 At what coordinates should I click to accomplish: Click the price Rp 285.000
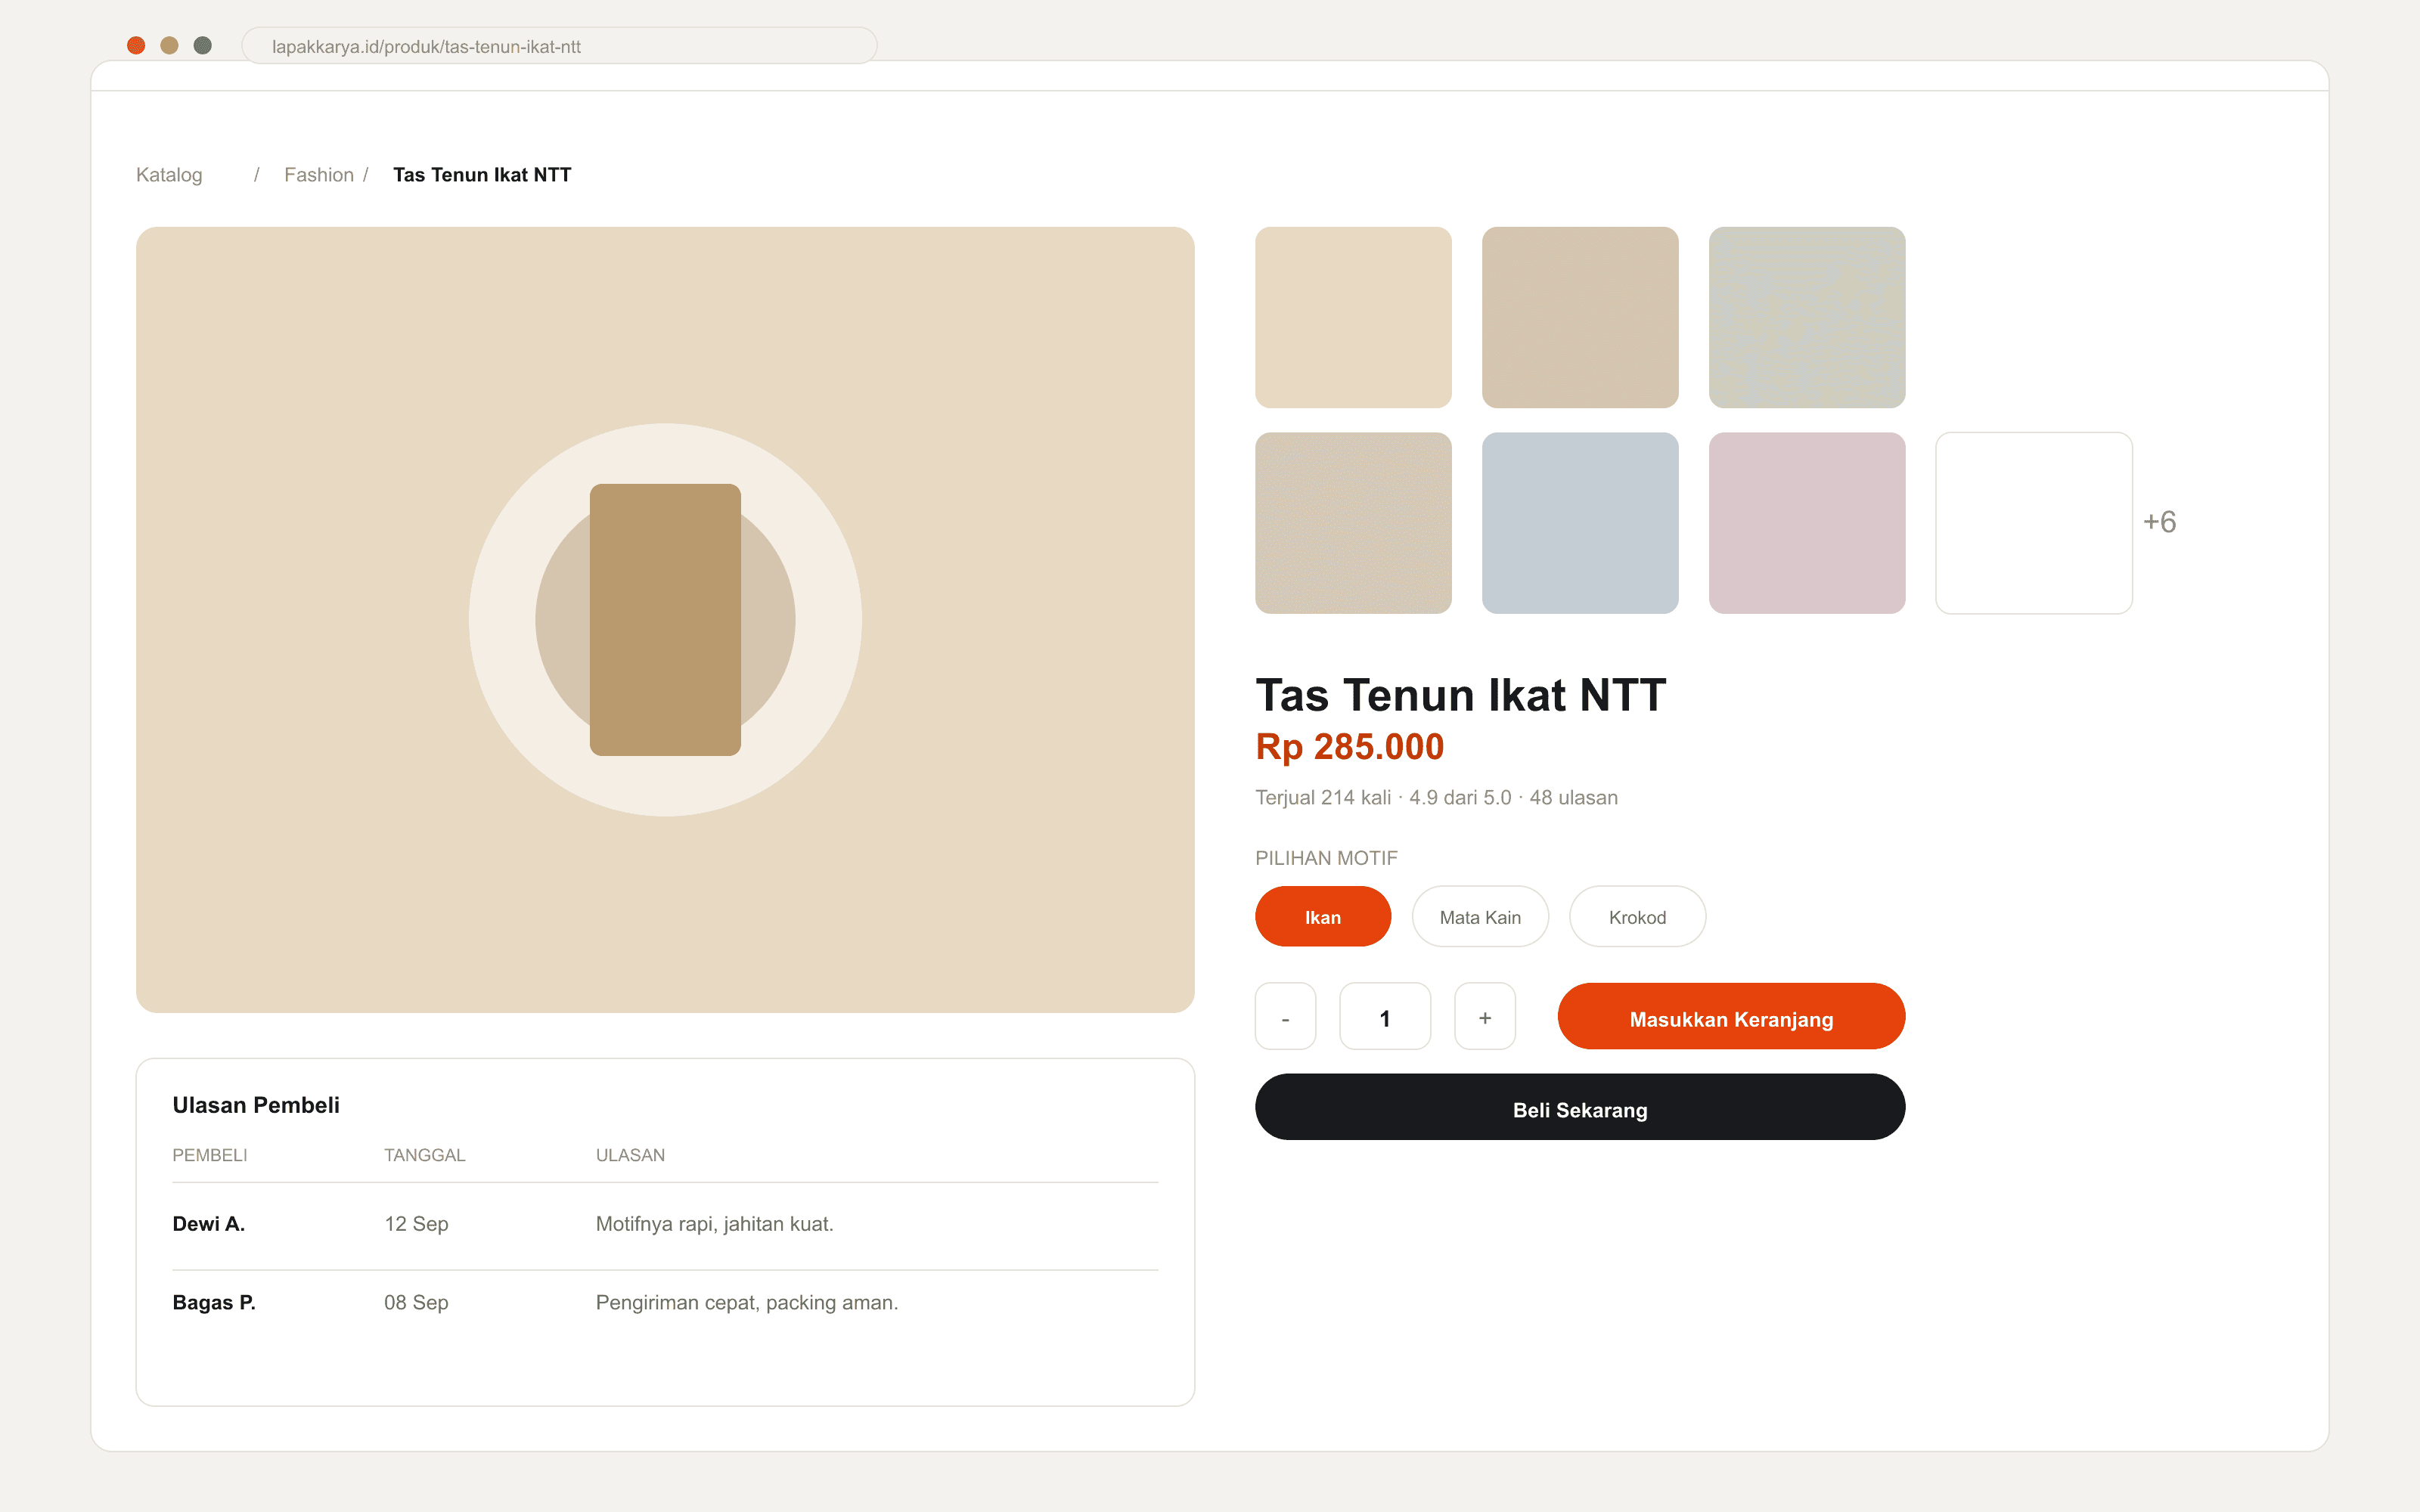coord(1349,747)
